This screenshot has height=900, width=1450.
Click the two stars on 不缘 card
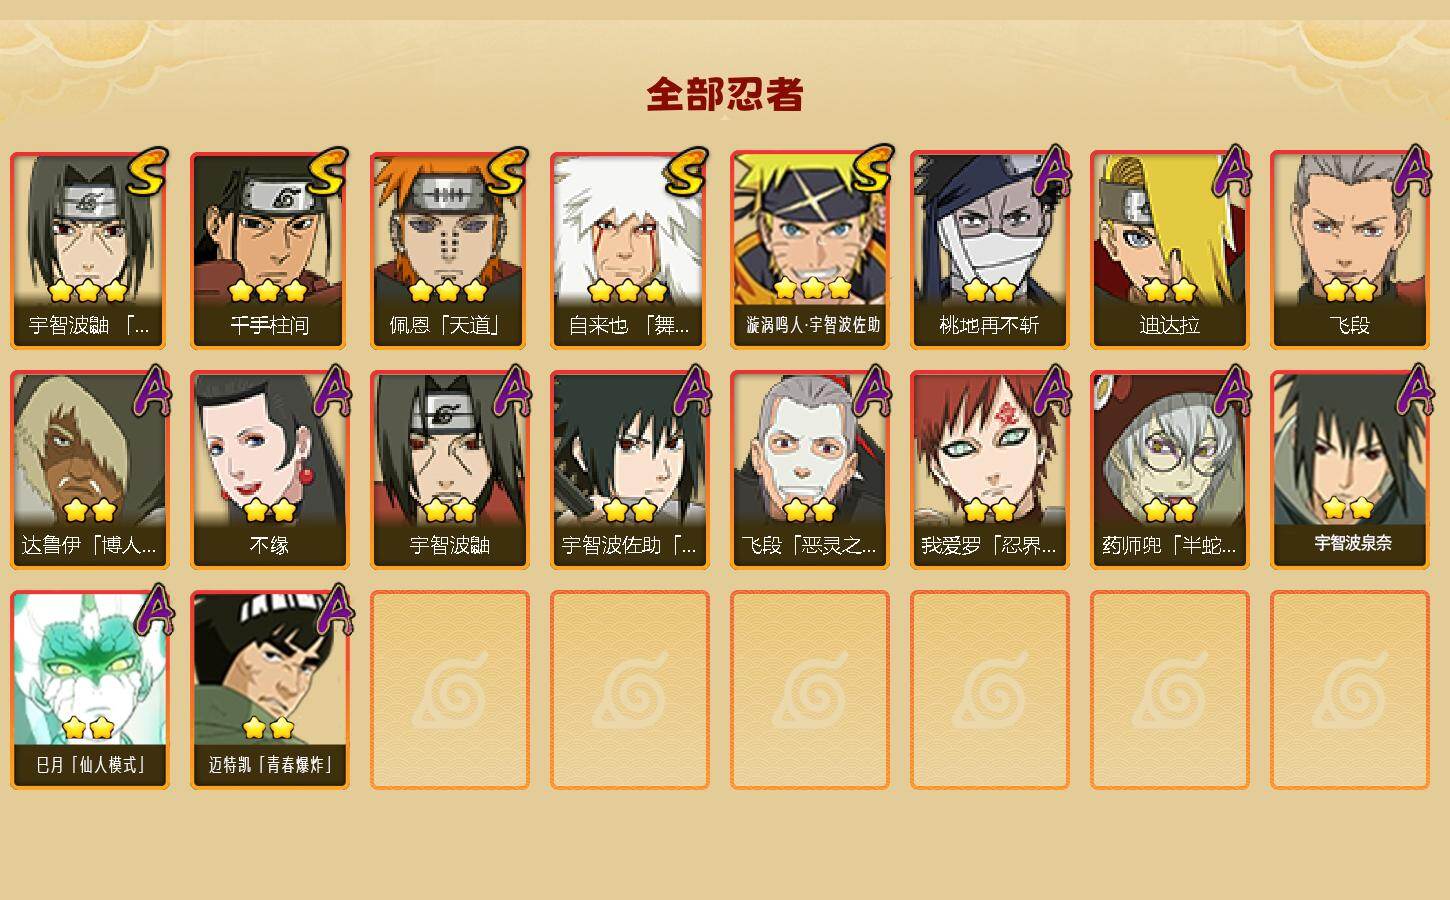click(269, 511)
